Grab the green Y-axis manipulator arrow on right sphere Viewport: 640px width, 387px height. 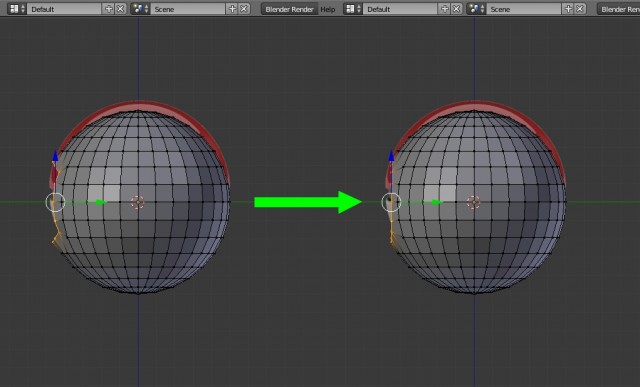point(437,202)
